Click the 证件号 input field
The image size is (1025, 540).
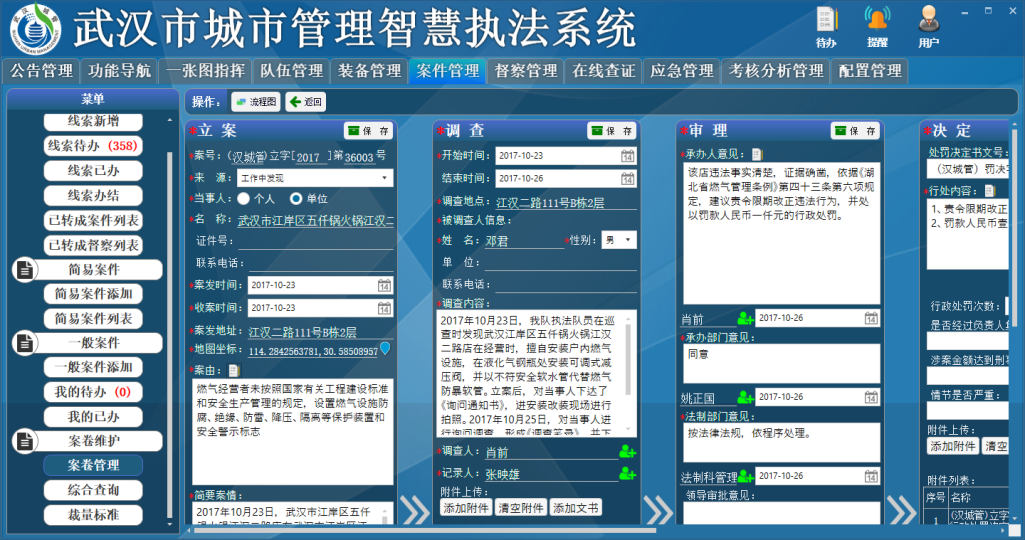click(315, 241)
